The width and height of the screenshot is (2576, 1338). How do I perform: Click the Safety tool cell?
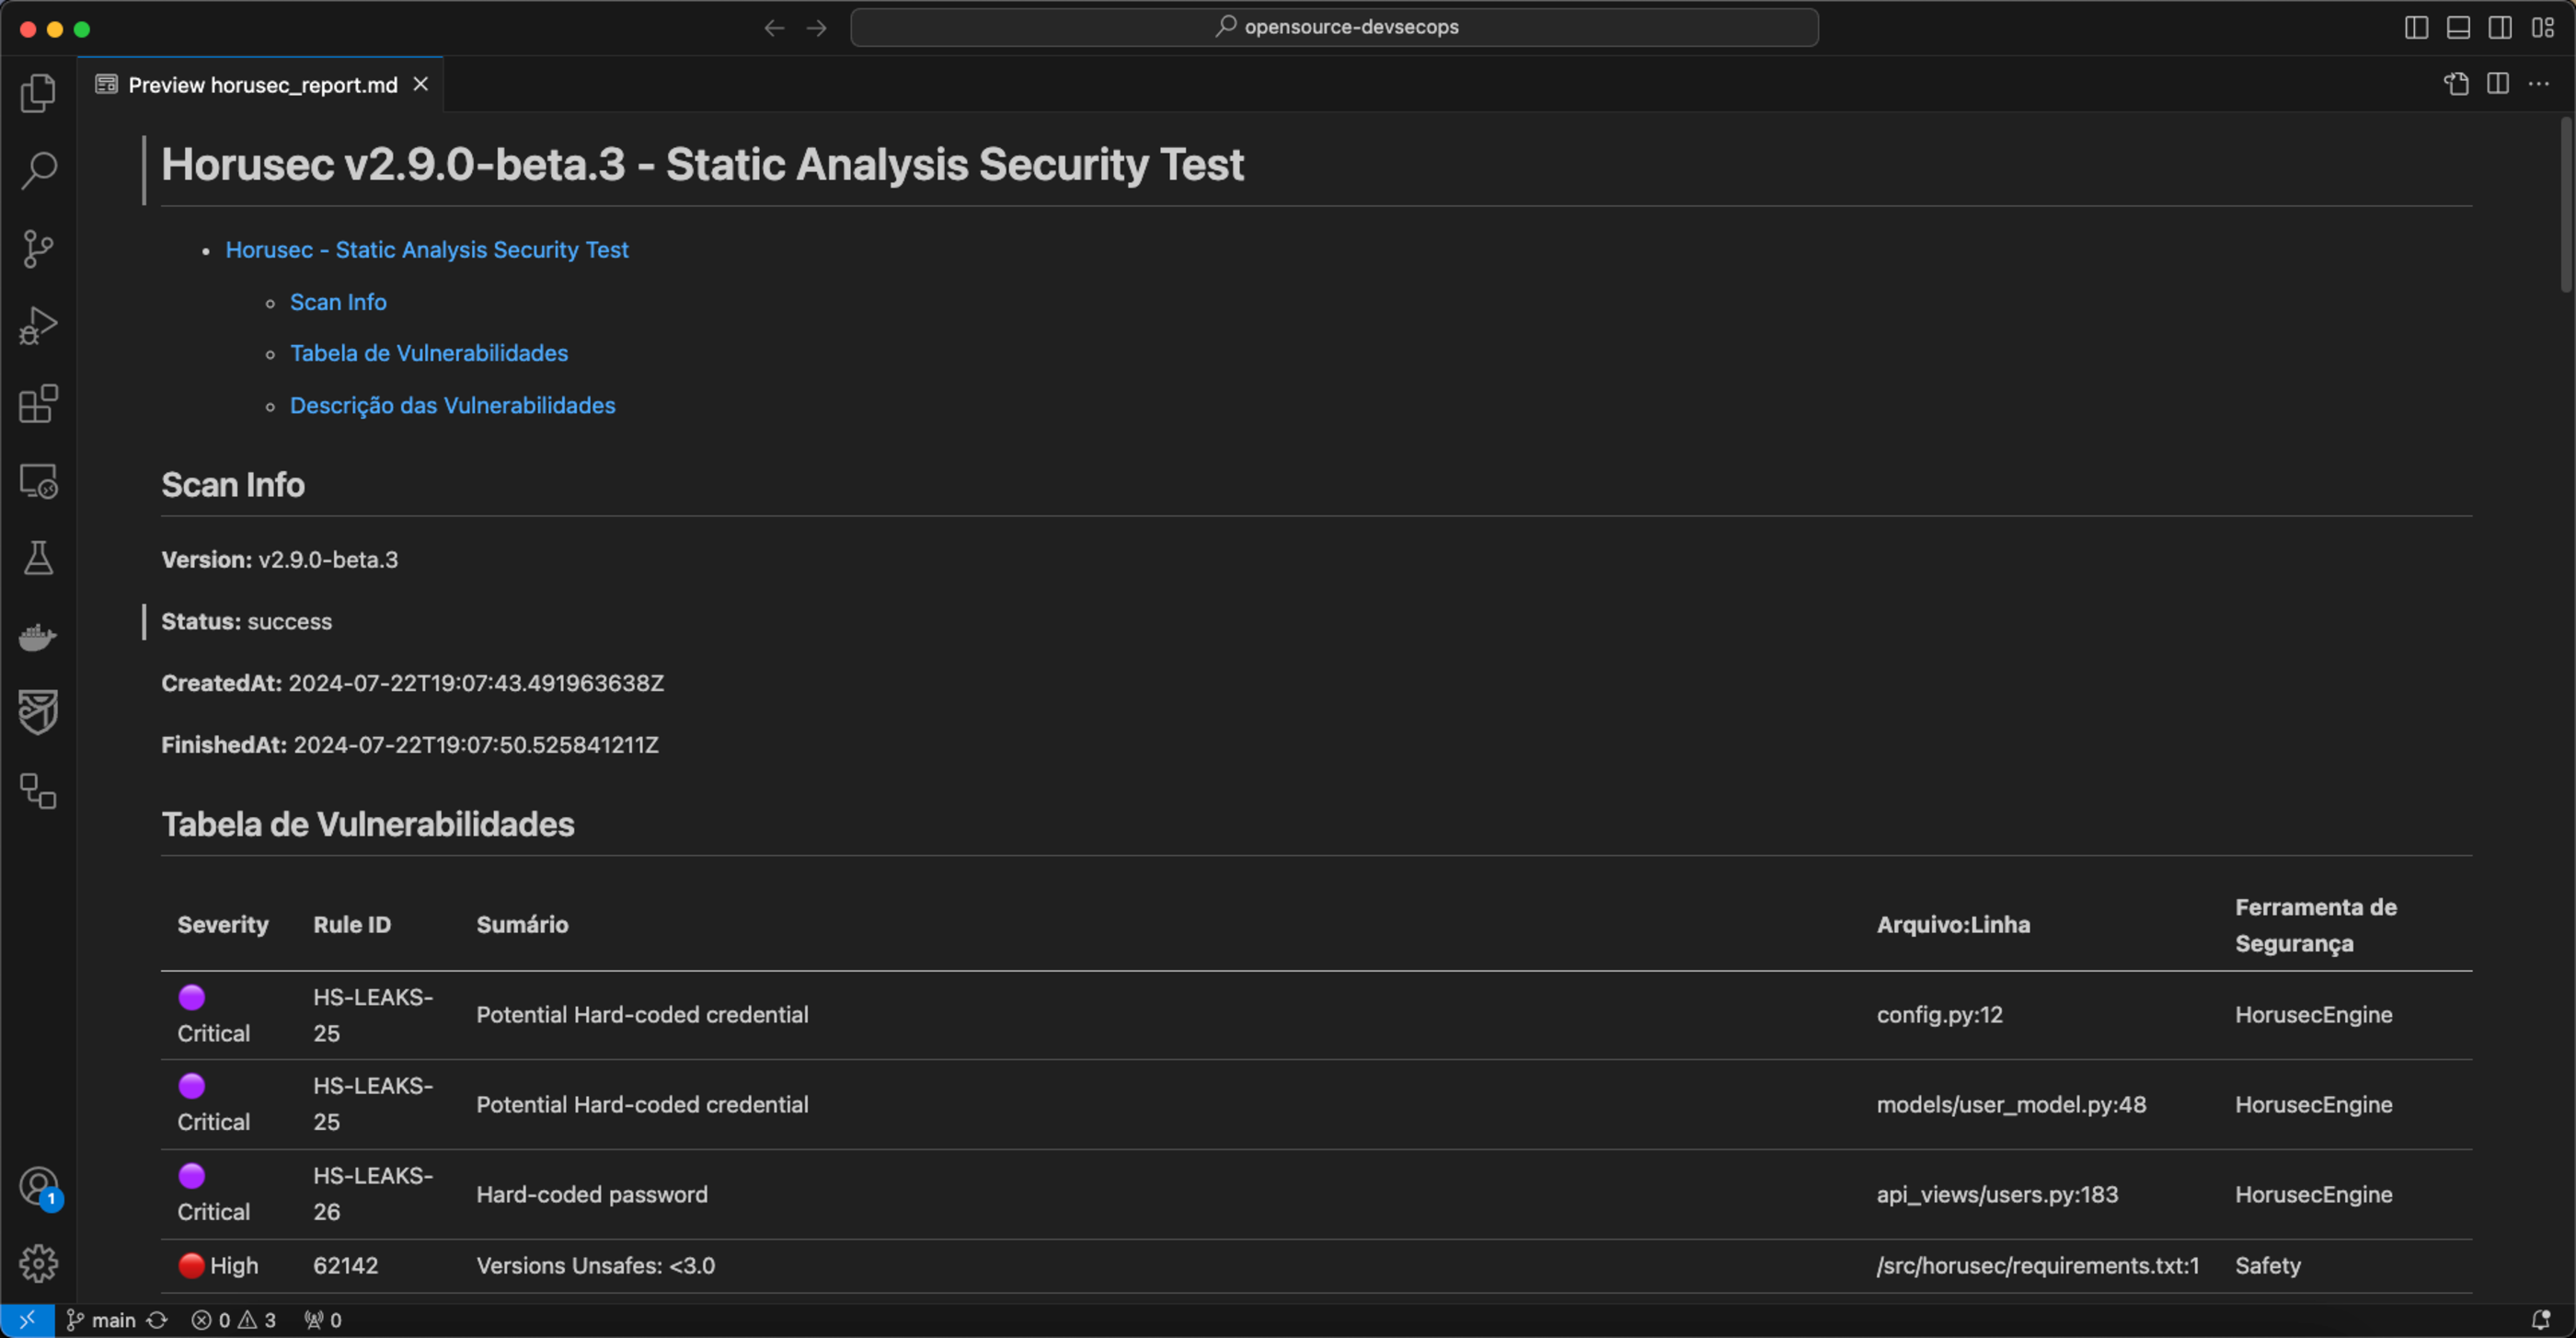[2268, 1266]
